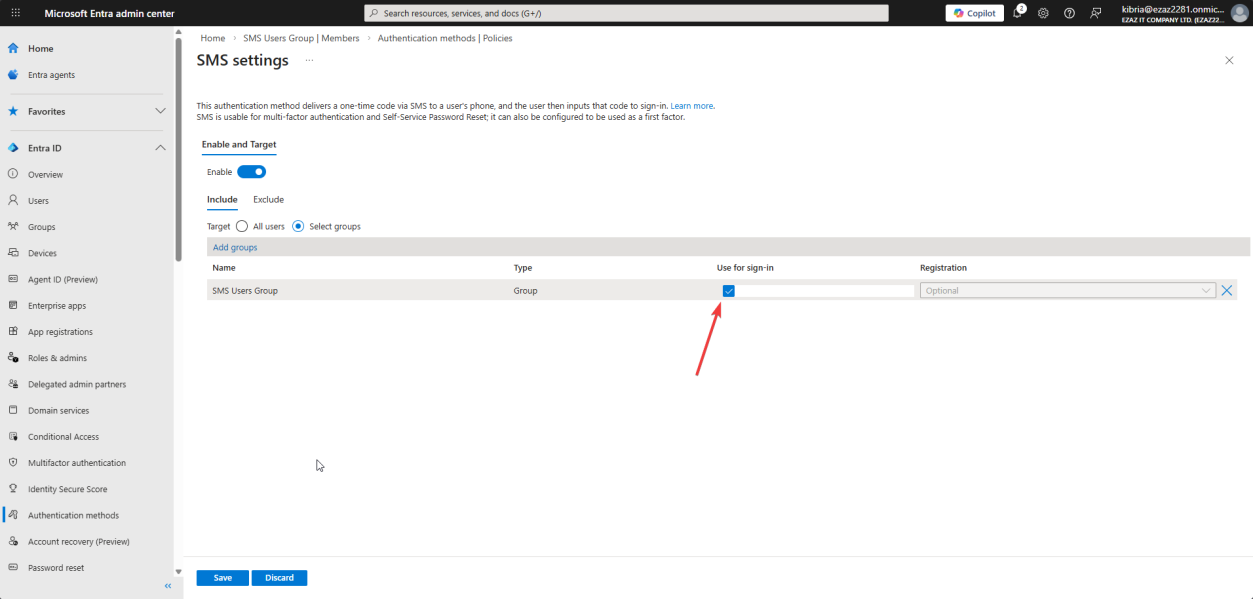Viewport: 1253px width, 599px height.
Task: Click the Add groups link
Action: point(235,247)
